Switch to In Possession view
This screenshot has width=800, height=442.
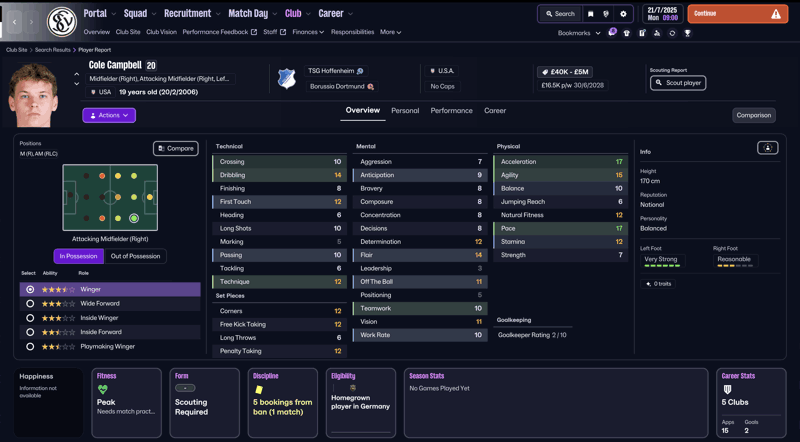79,256
